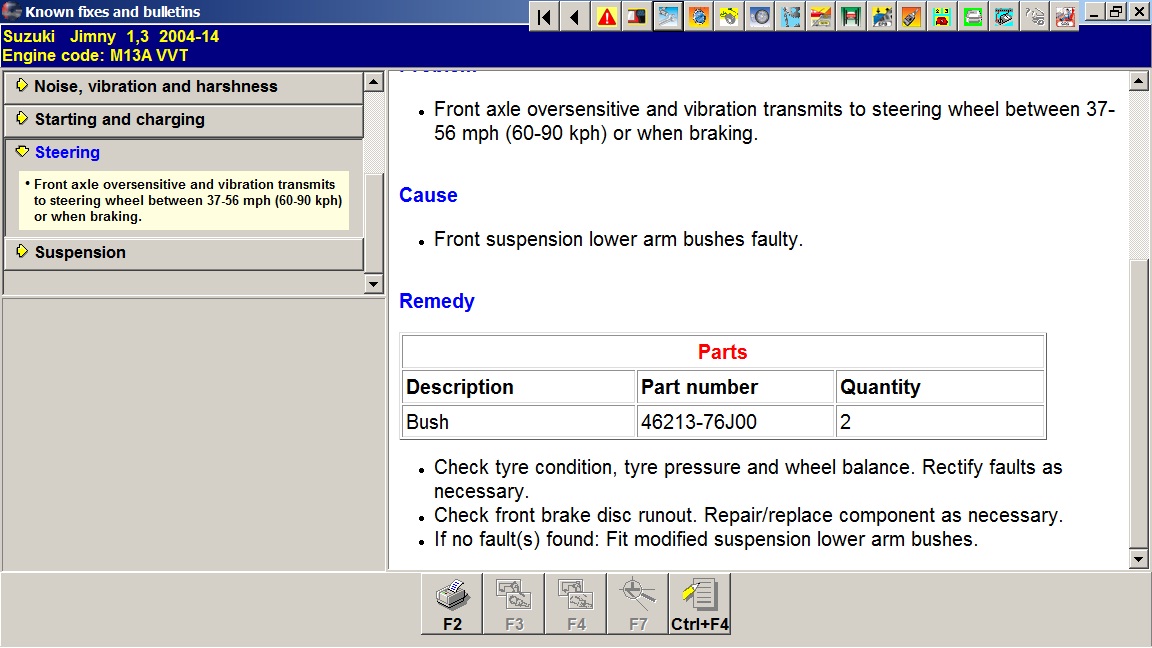Click the F7 magnifier button
Viewport: 1152px width, 648px height.
click(638, 603)
